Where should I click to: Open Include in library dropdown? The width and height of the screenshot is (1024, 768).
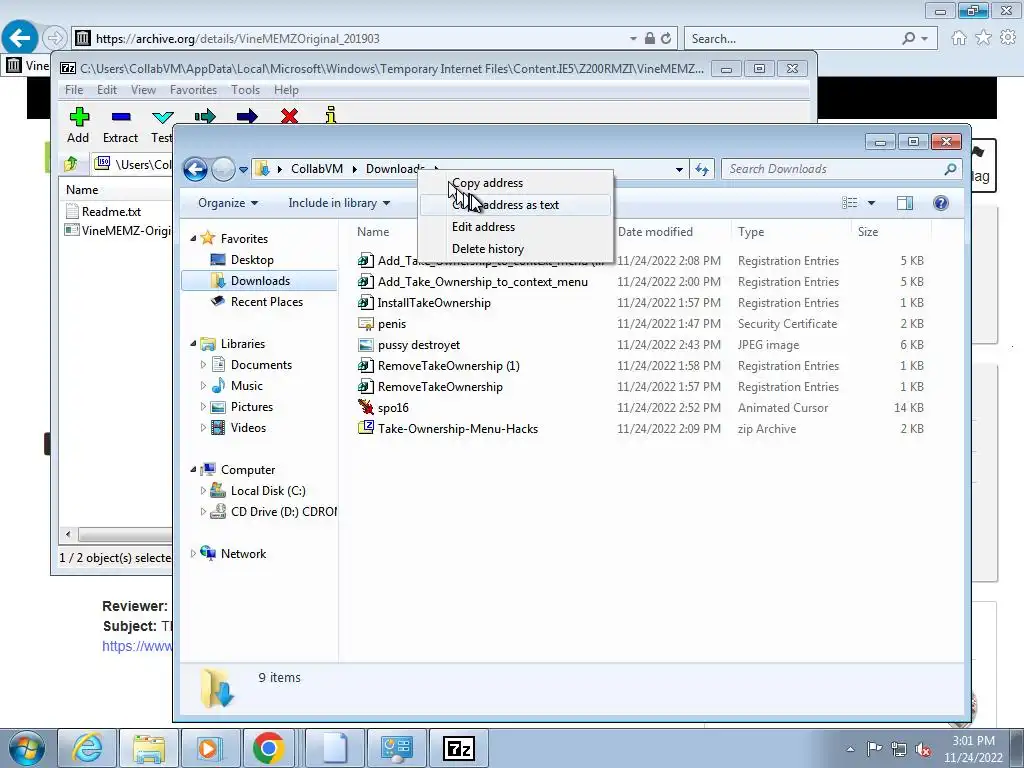339,203
